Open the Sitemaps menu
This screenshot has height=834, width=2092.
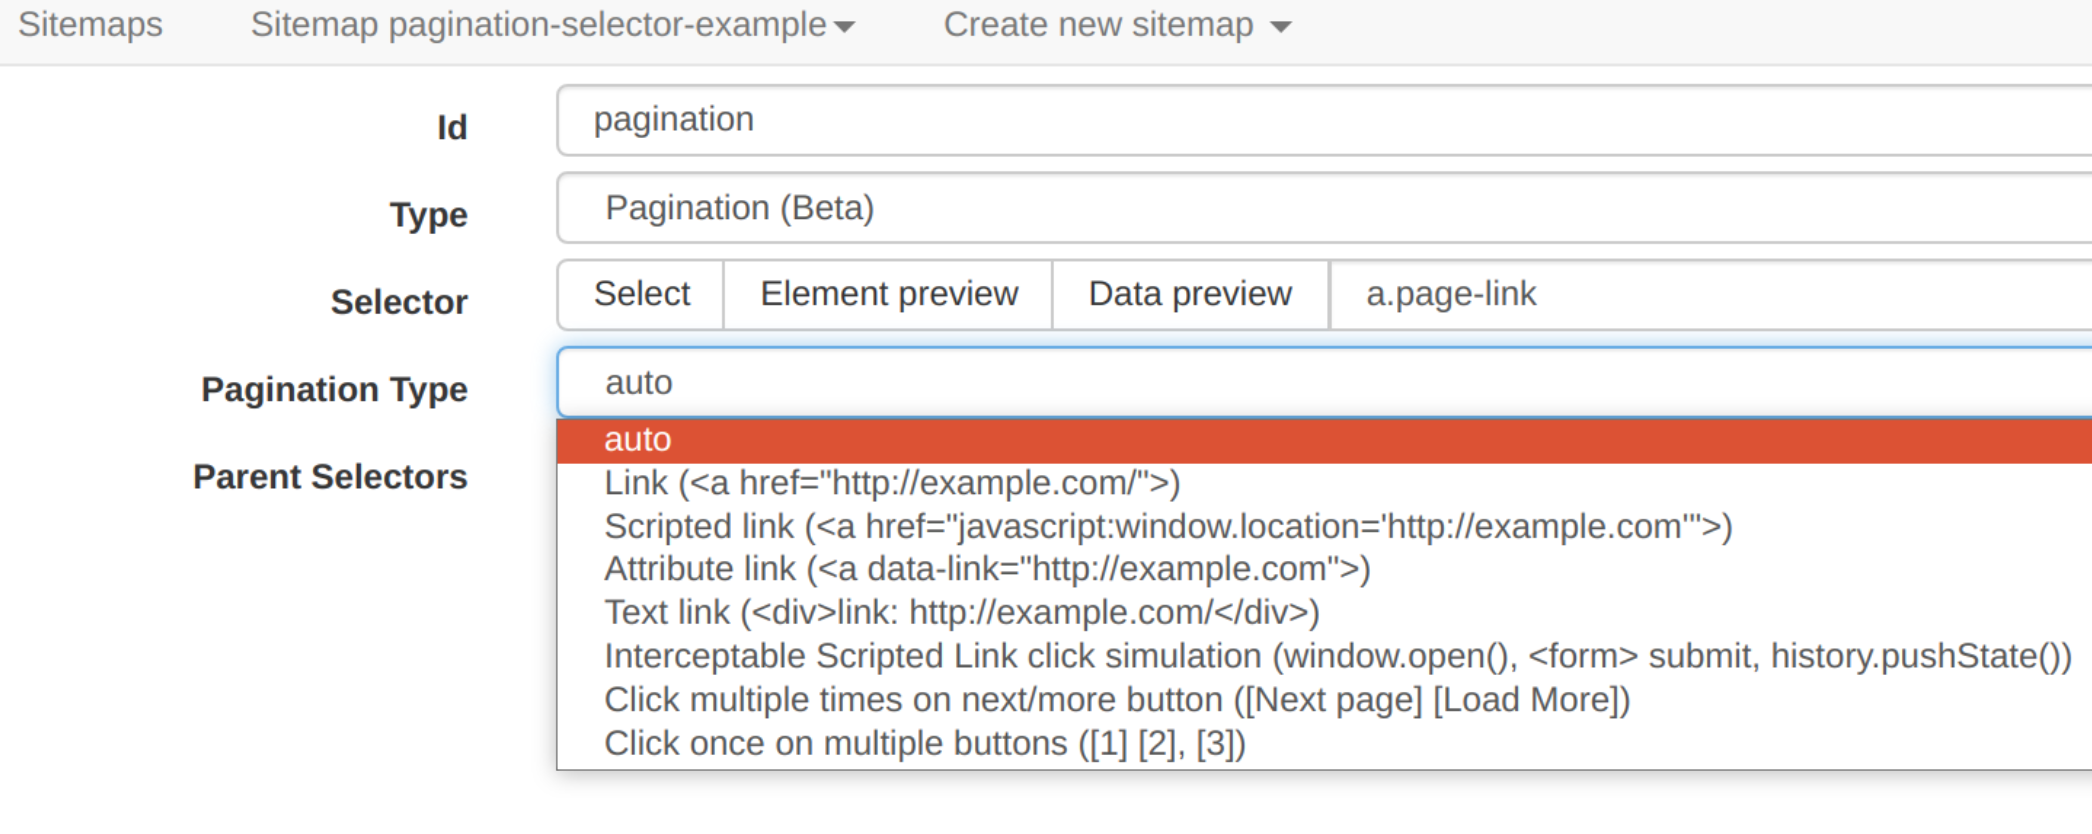tap(90, 25)
